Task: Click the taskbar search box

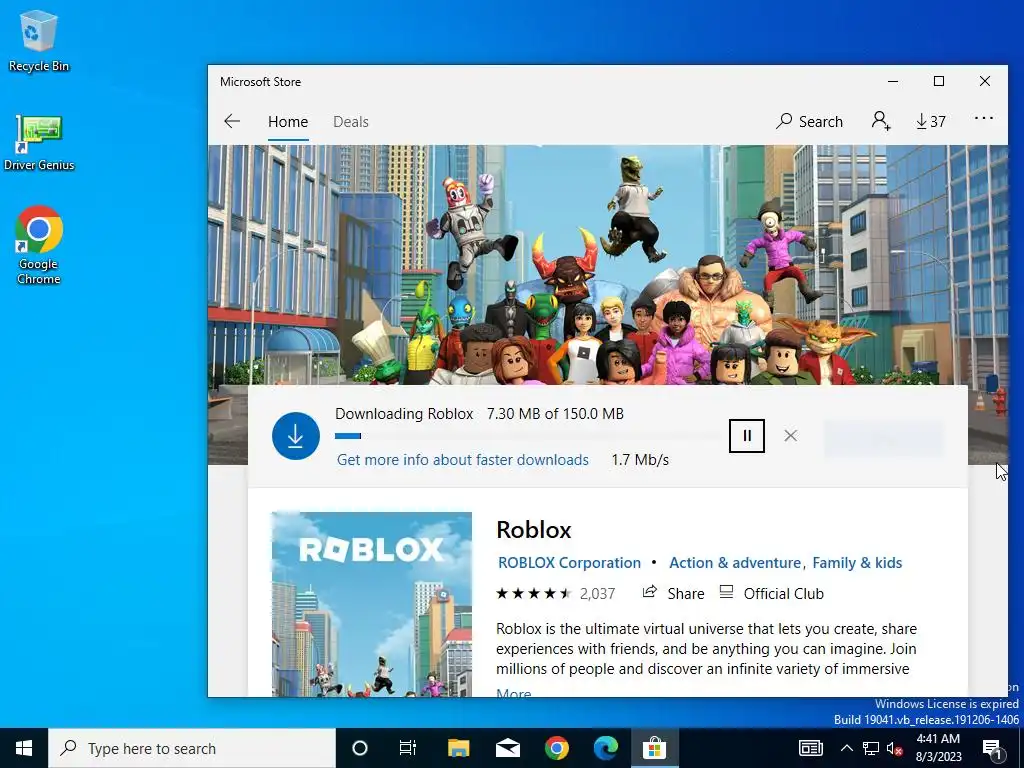Action: click(192, 748)
